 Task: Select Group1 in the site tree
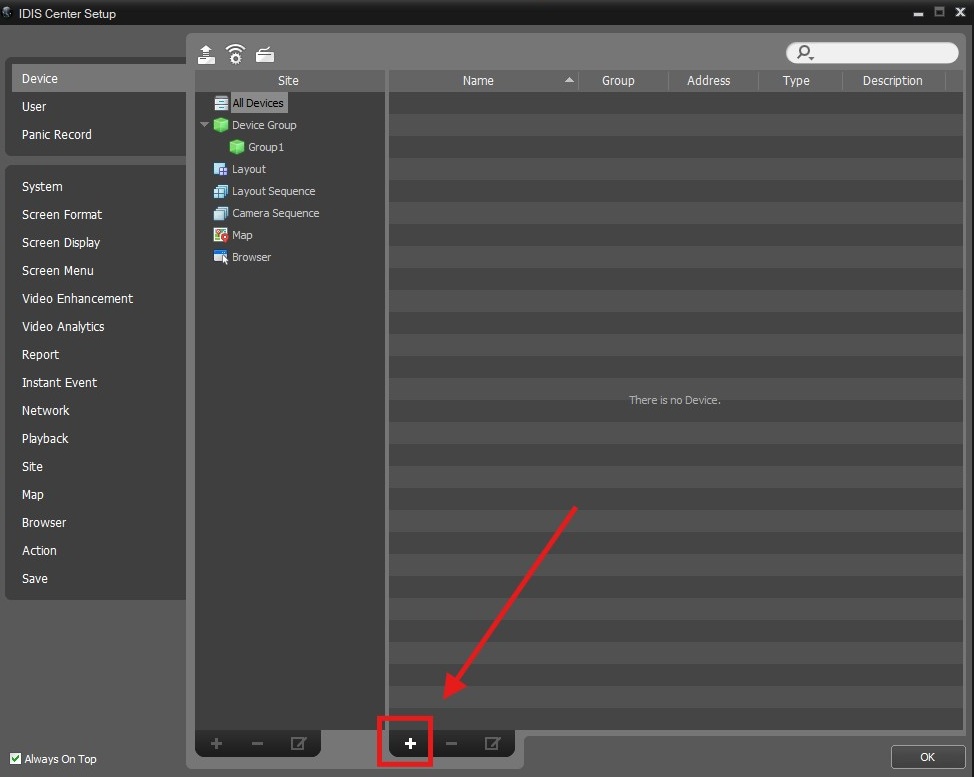coord(266,147)
